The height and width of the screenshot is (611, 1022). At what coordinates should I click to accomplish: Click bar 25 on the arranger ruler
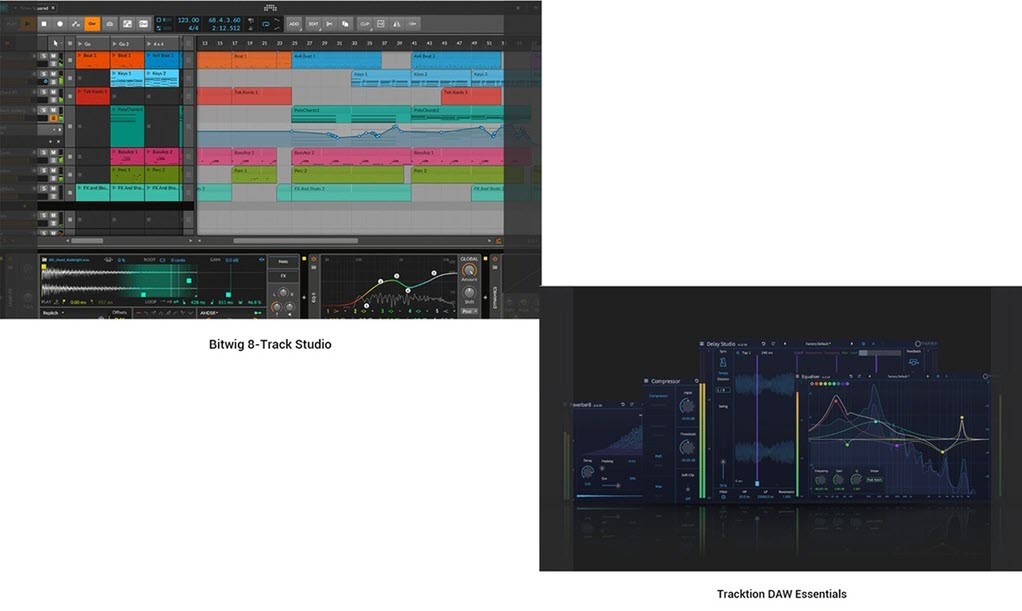tap(294, 43)
